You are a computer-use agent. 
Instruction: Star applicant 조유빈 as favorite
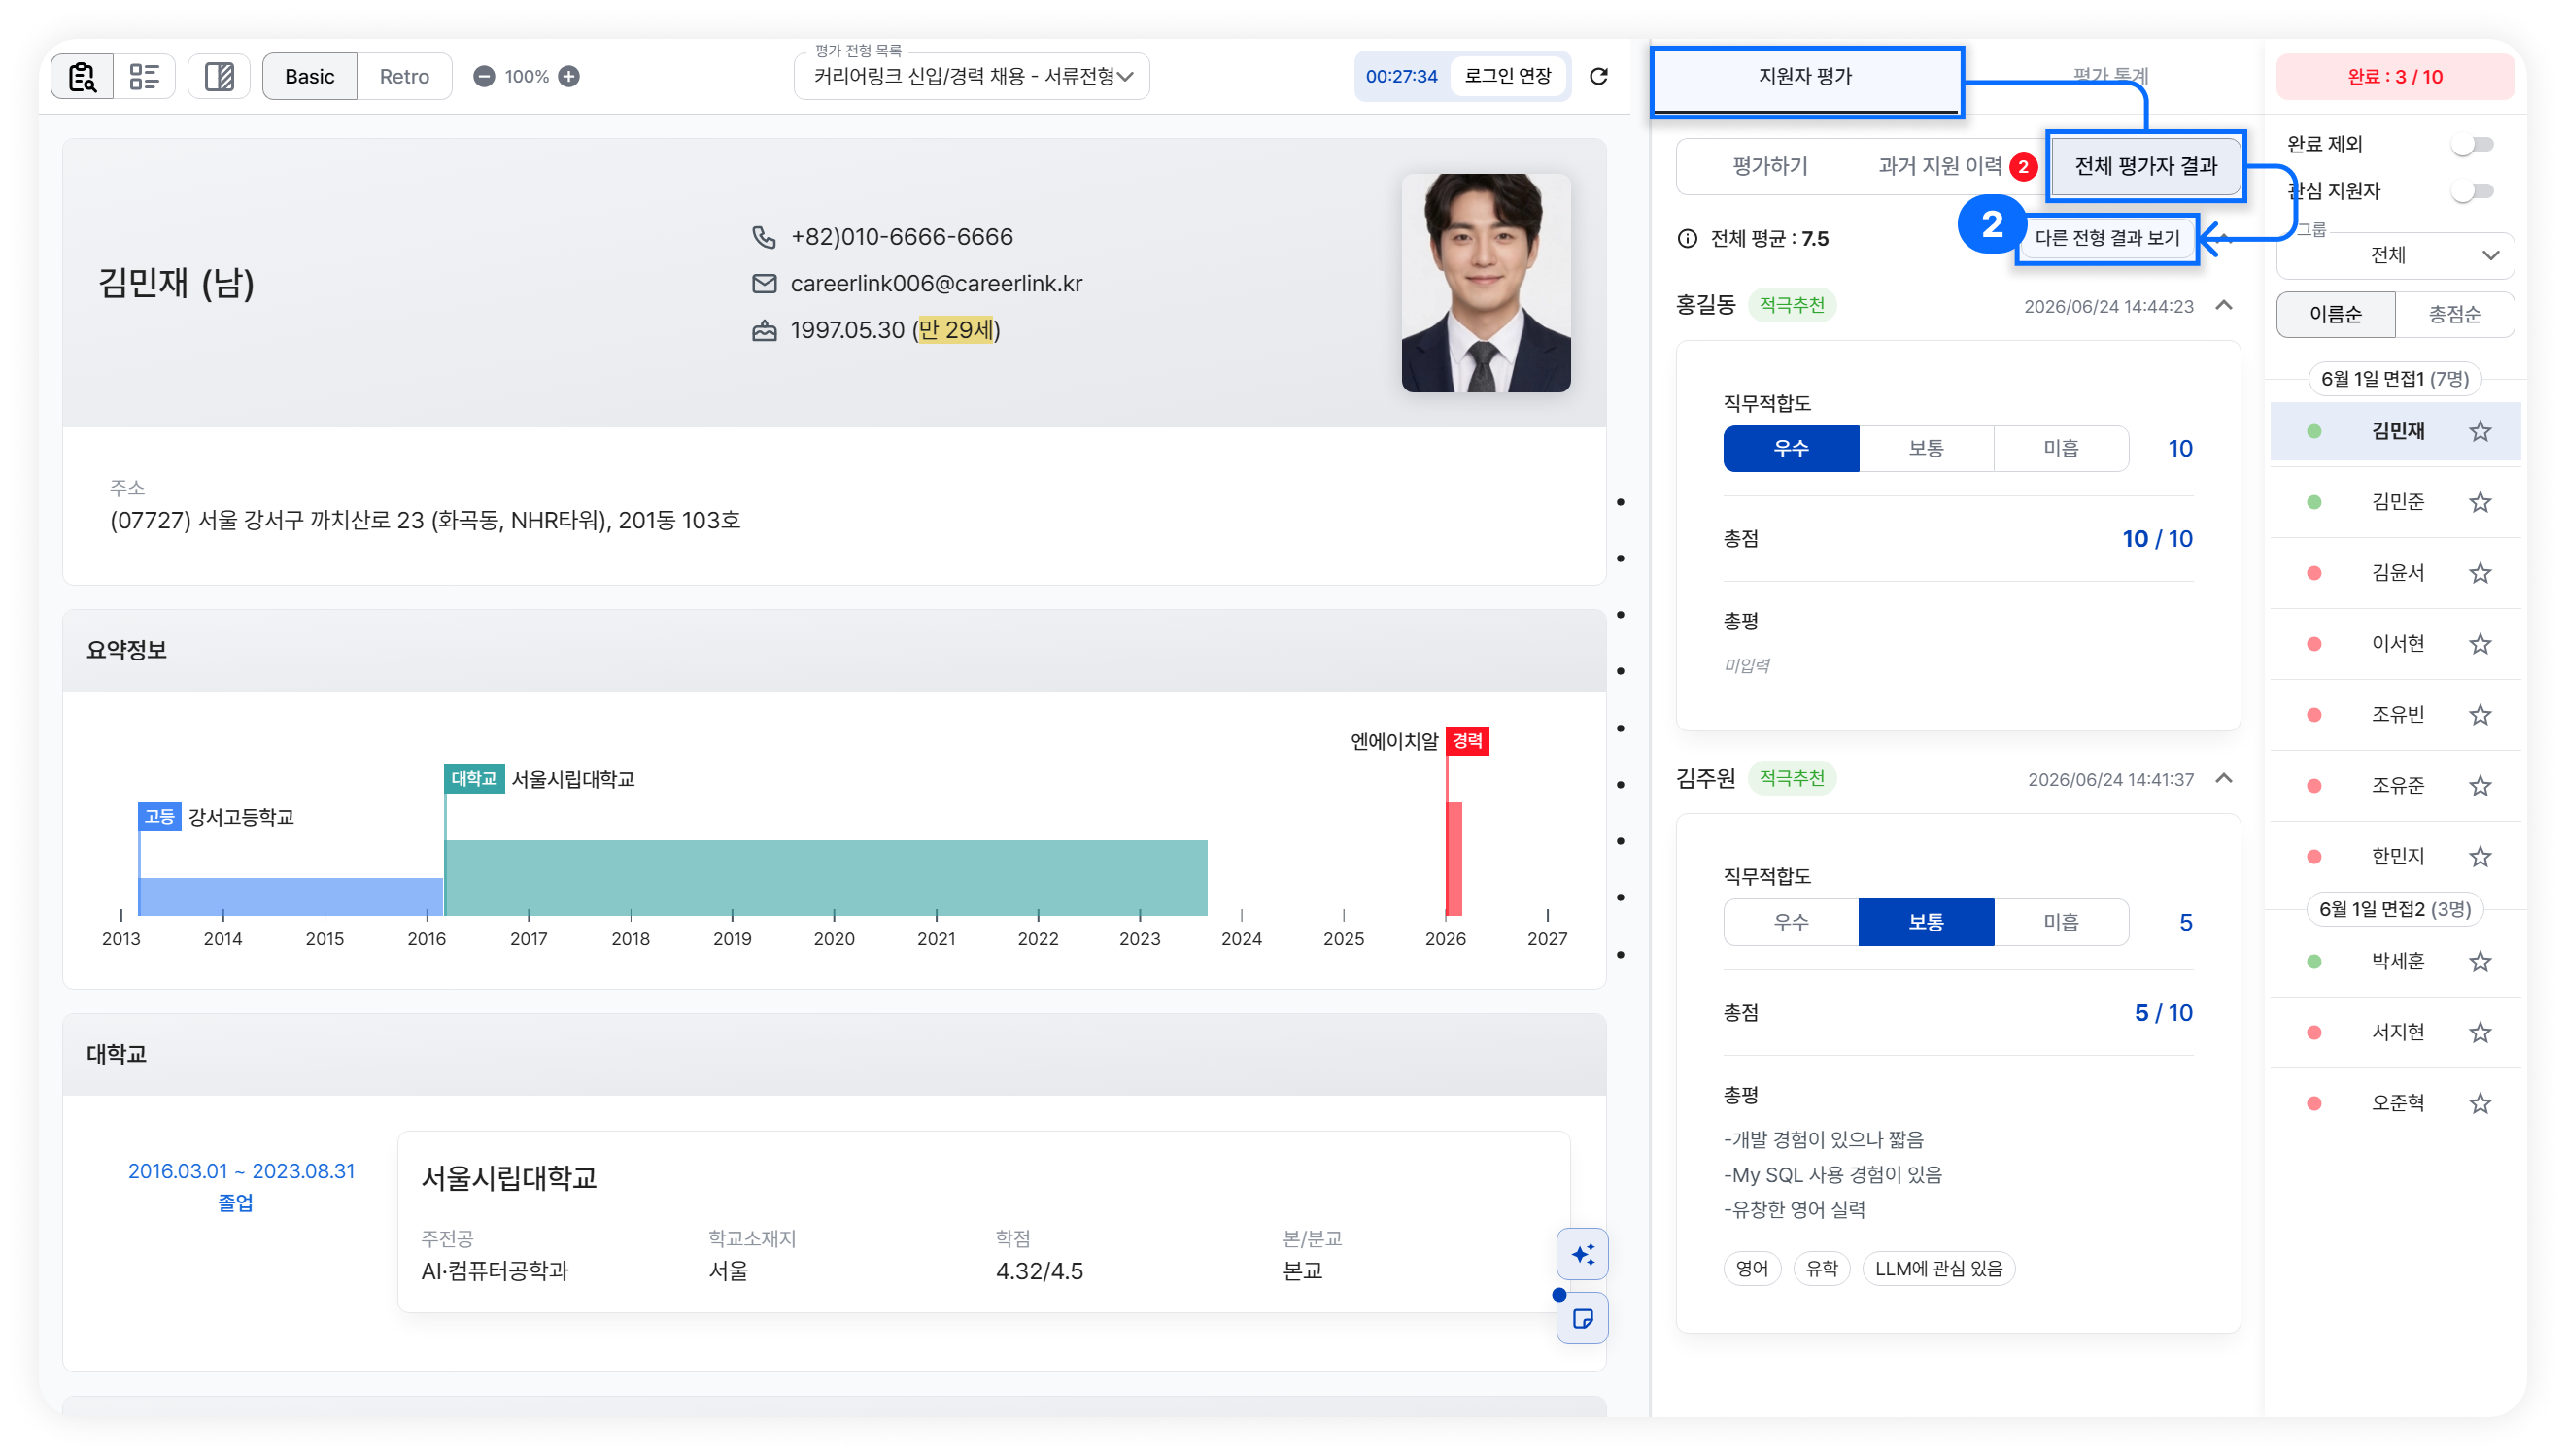pyautogui.click(x=2480, y=715)
